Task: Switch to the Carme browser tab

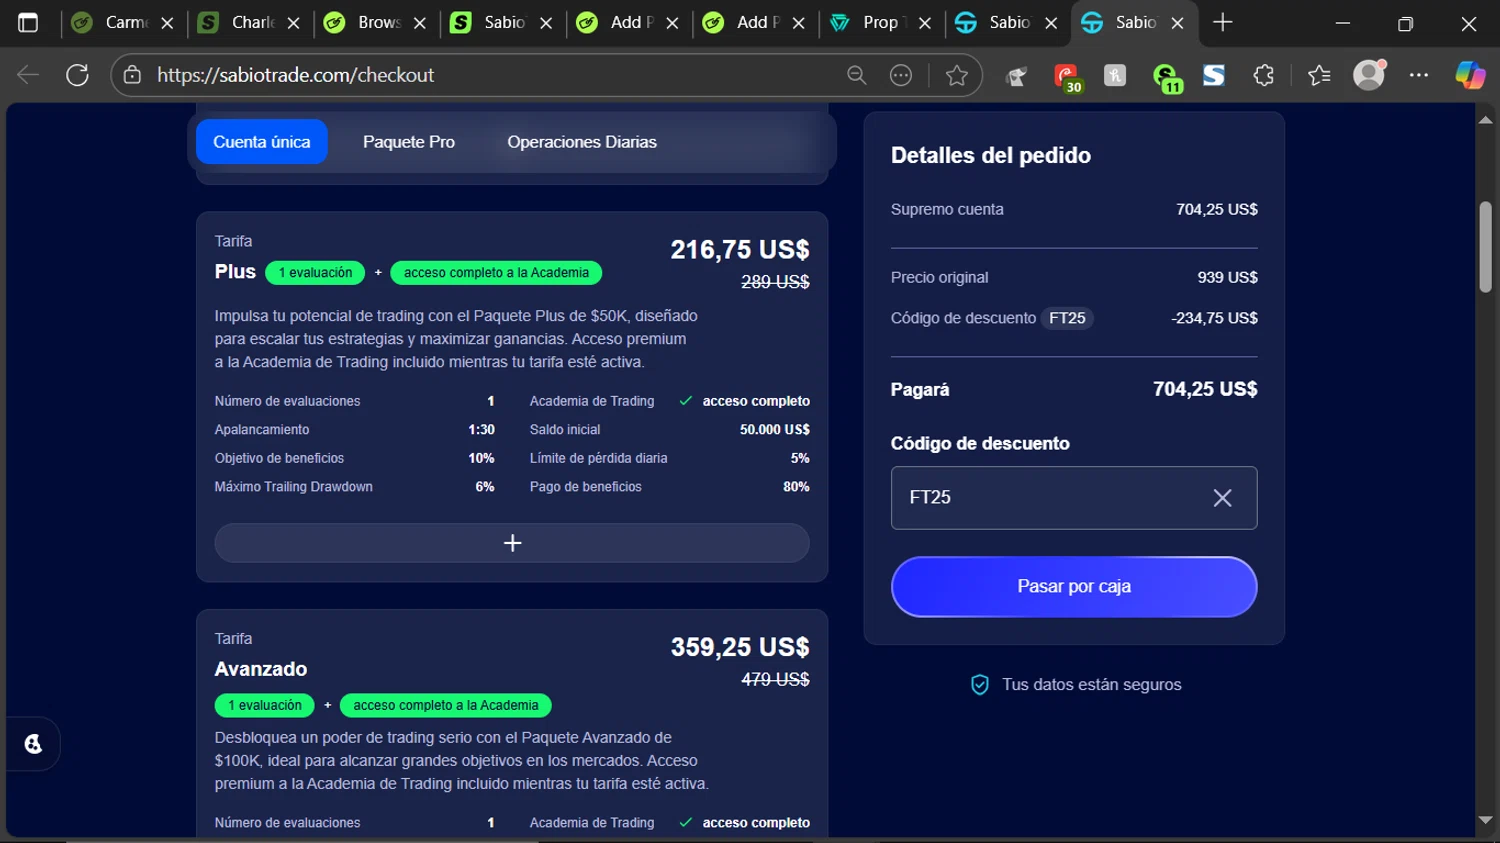Action: click(x=125, y=23)
